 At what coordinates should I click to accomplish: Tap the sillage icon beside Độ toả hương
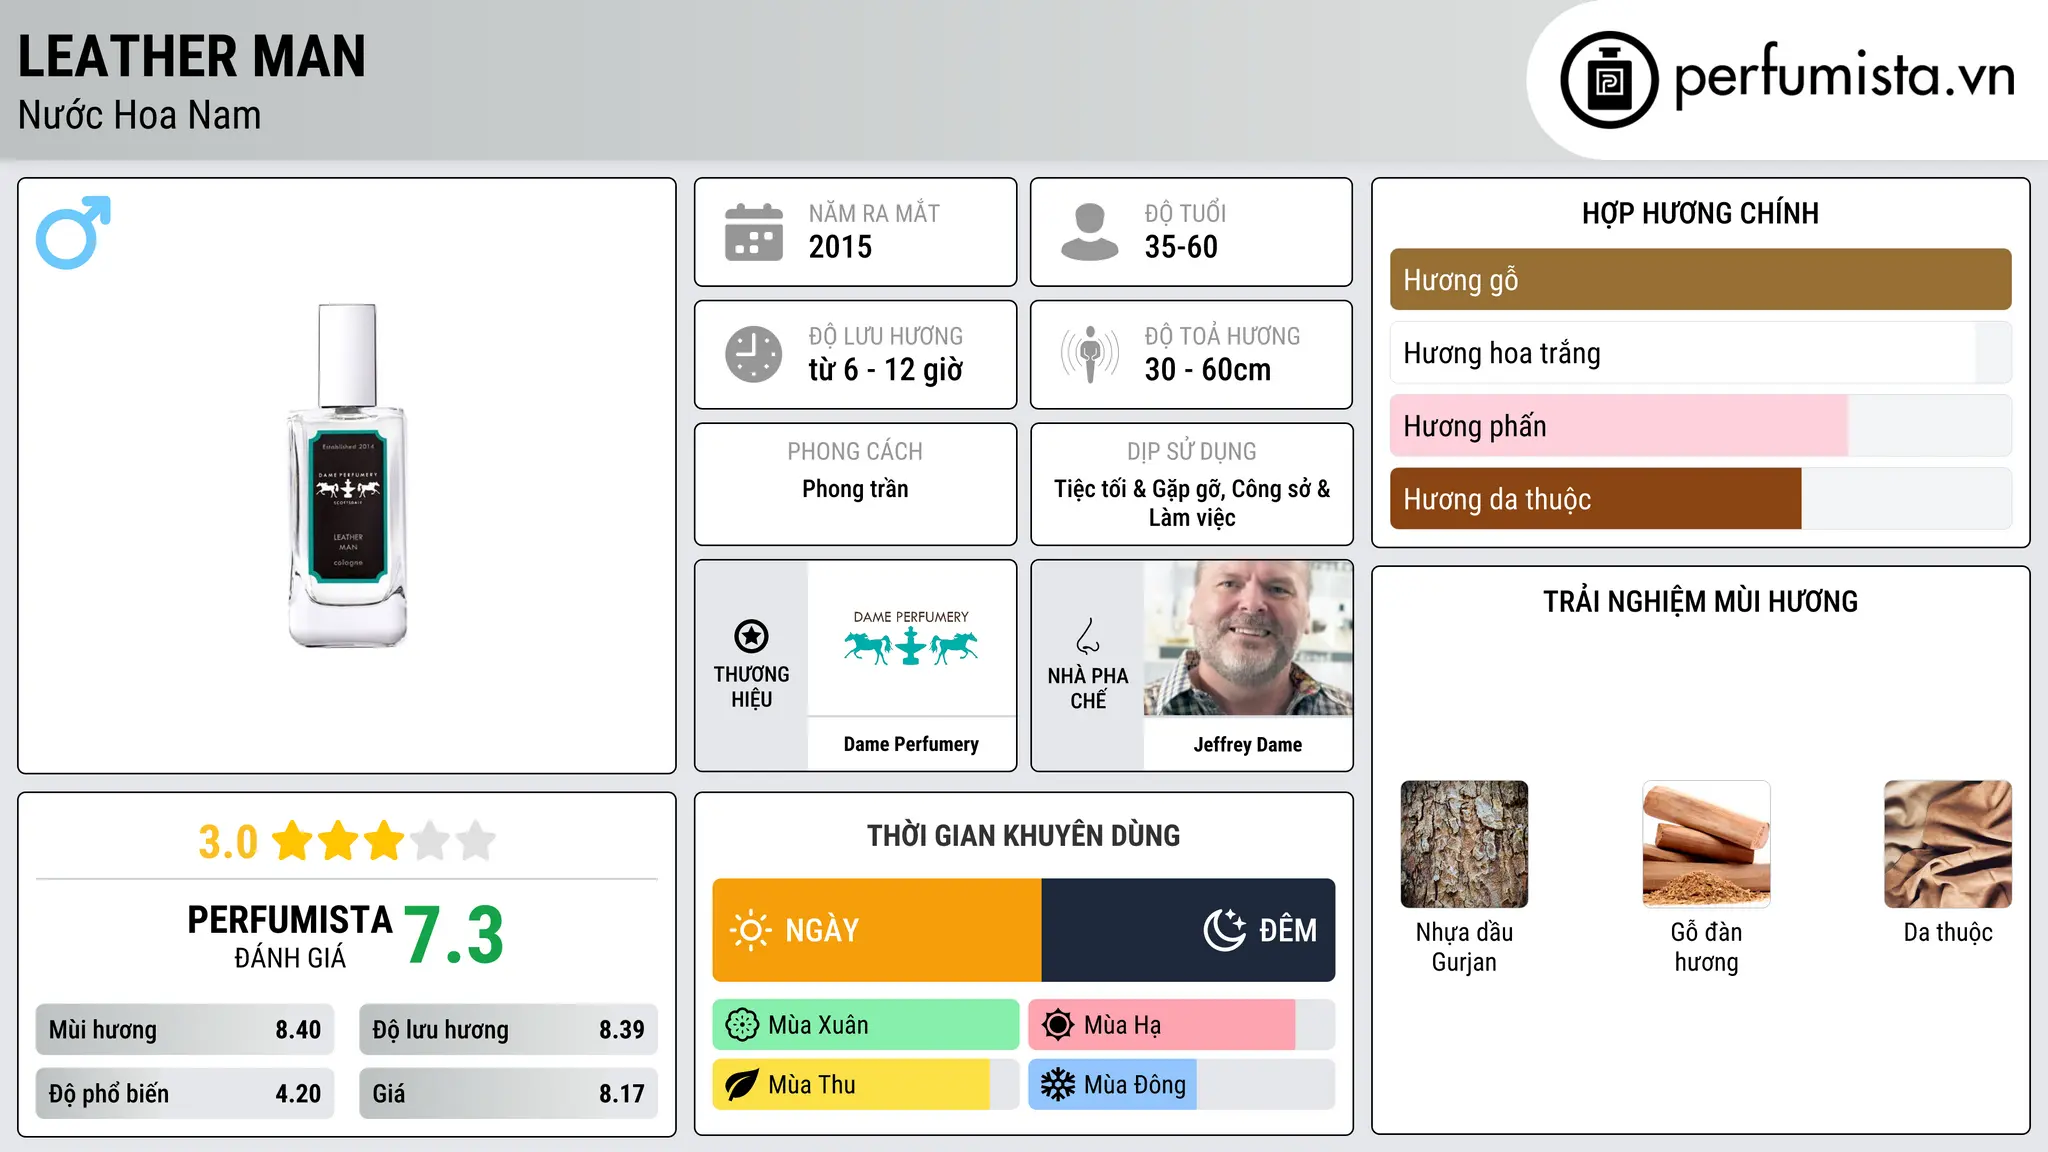coord(1090,354)
